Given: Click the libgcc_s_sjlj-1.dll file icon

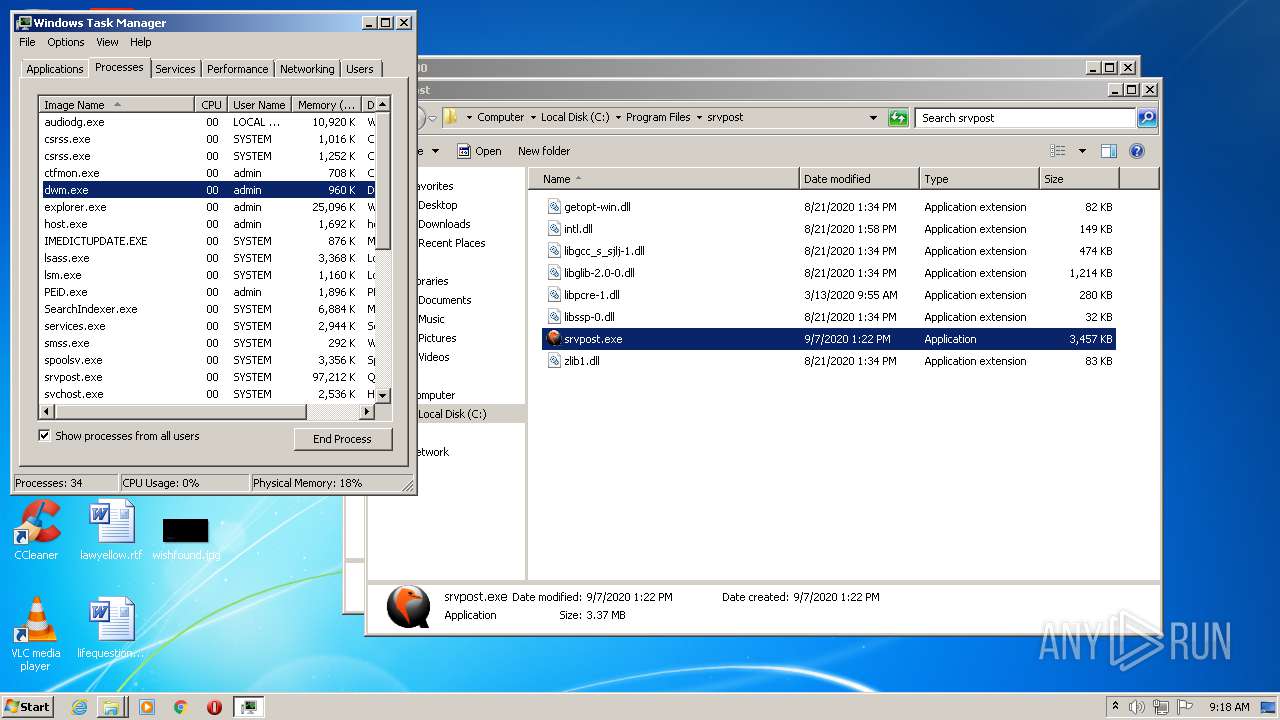Looking at the screenshot, I should pyautogui.click(x=554, y=251).
